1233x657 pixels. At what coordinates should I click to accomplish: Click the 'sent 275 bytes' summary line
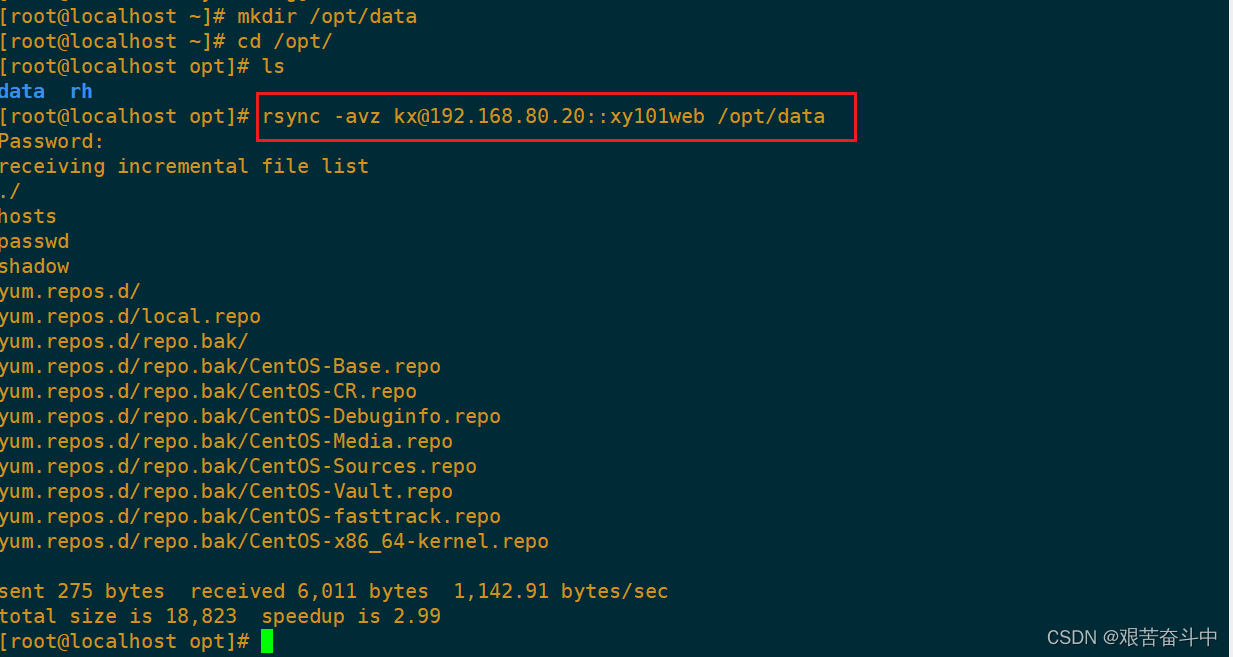click(334, 591)
